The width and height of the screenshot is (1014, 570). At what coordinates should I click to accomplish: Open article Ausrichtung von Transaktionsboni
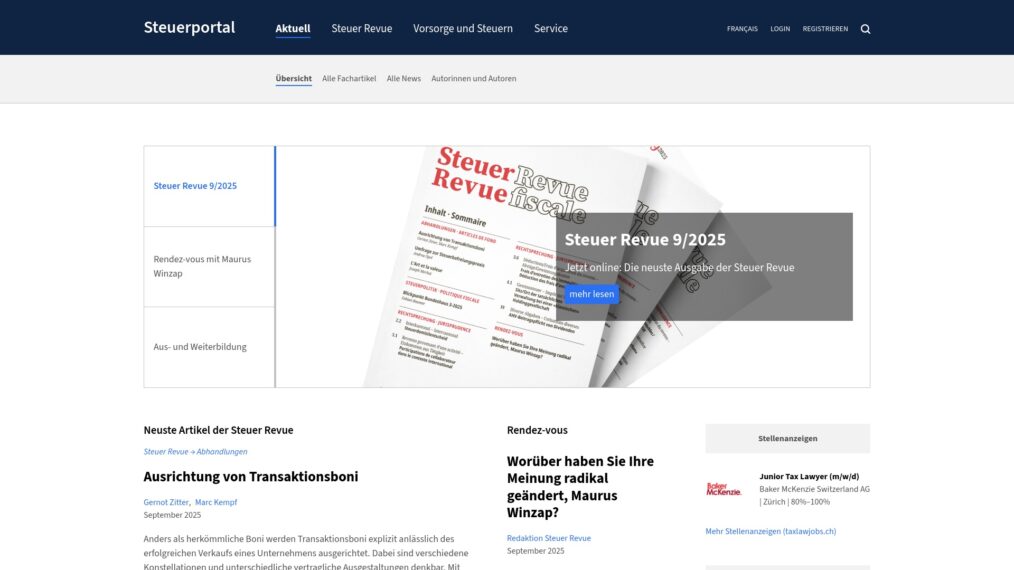click(x=251, y=477)
